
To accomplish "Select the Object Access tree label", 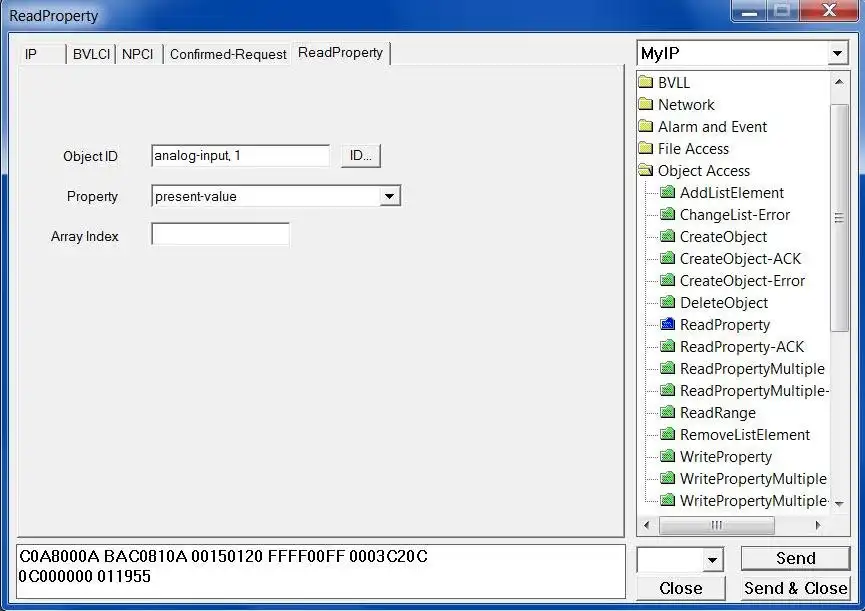I will pyautogui.click(x=704, y=171).
